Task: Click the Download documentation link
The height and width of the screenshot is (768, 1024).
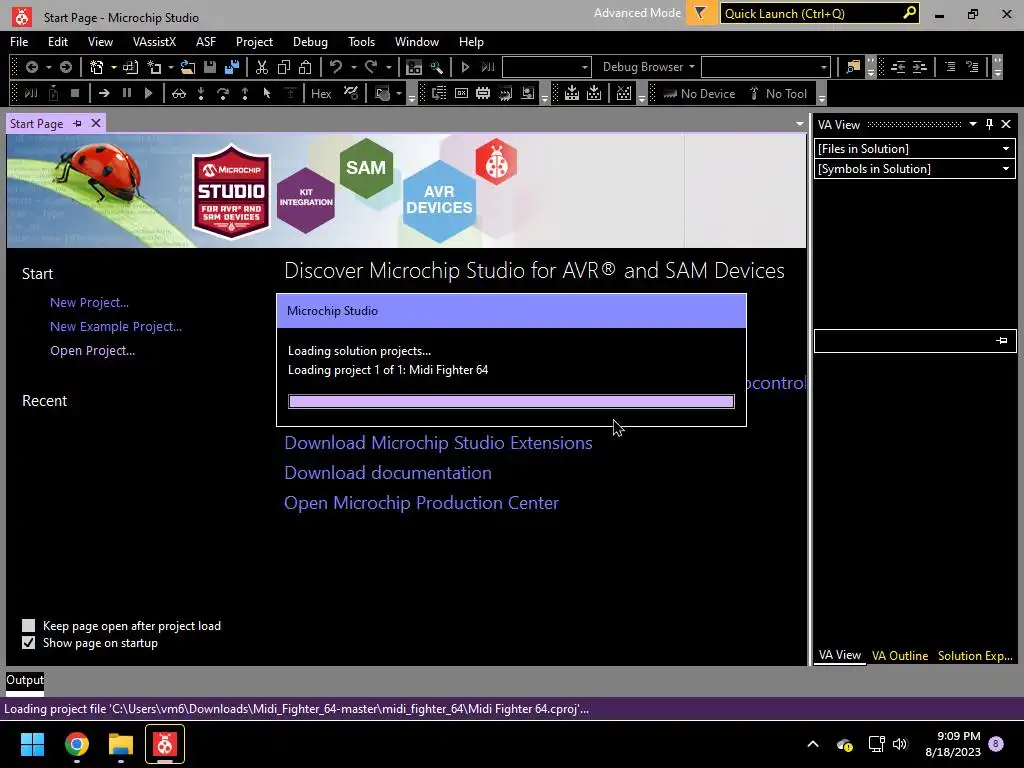Action: pos(388,473)
